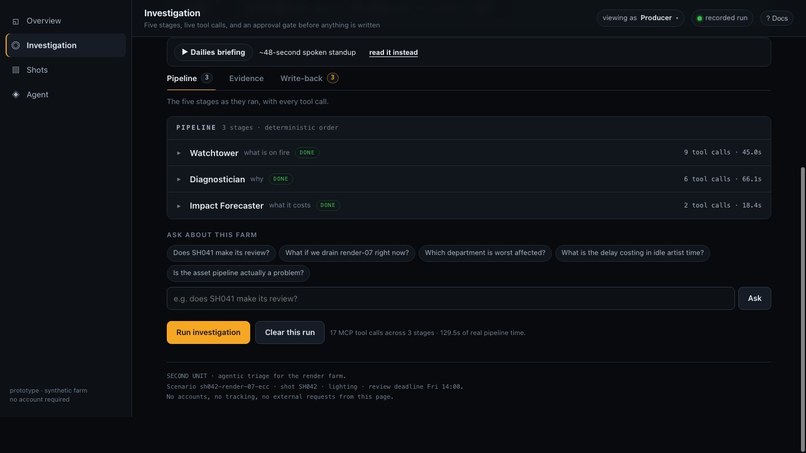Focus the farm question input field
Screen dimensions: 806x453
[450, 298]
